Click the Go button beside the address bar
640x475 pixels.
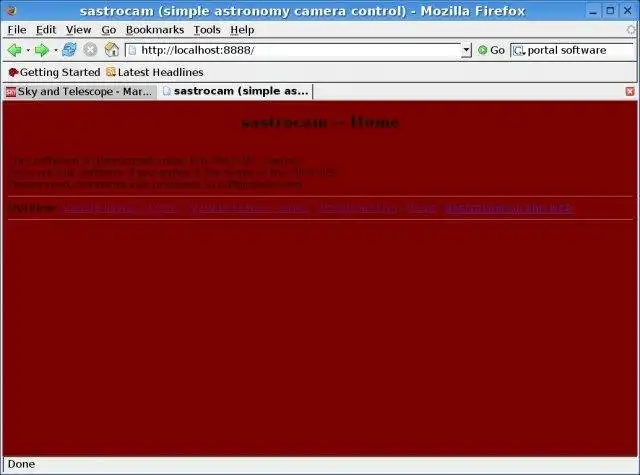click(x=491, y=50)
